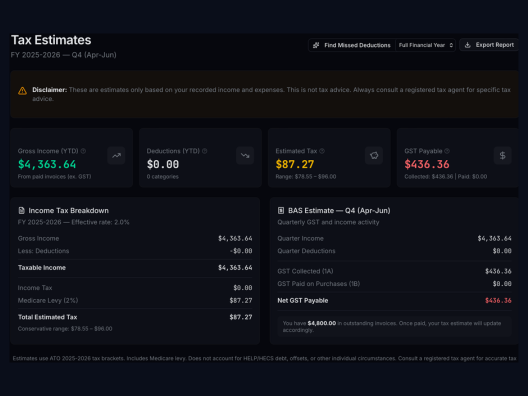Click the red $436.36 in Net GST Payable row

[x=498, y=301]
